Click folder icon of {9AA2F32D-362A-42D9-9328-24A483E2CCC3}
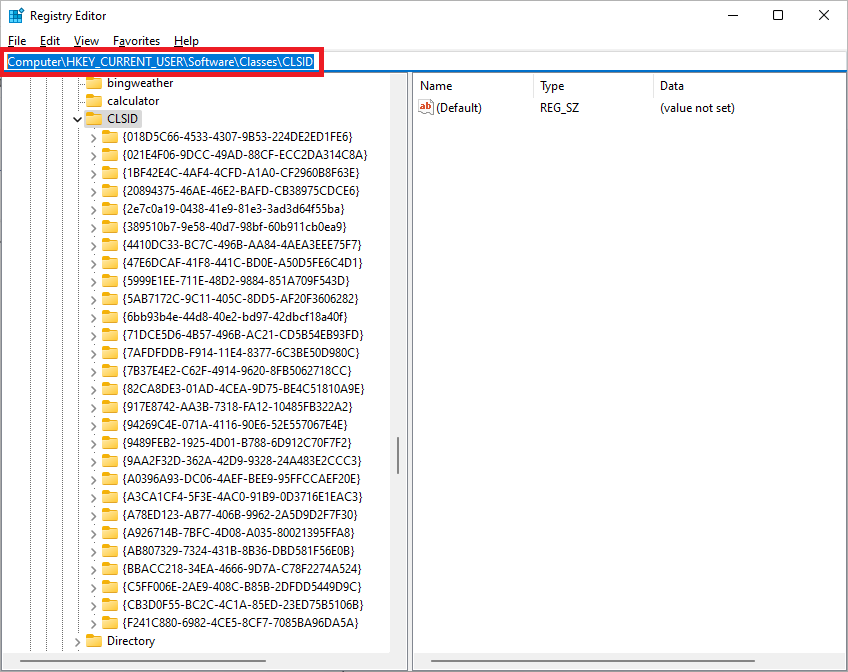 pos(110,461)
